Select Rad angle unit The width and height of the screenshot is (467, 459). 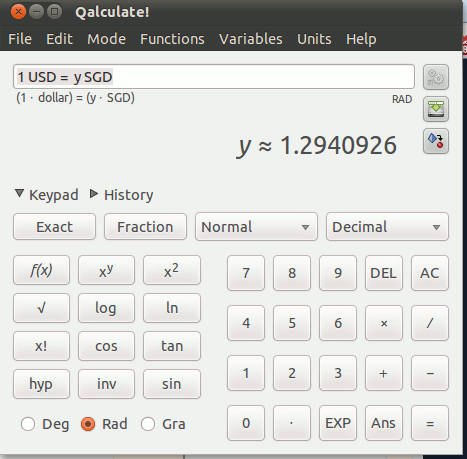coord(104,424)
